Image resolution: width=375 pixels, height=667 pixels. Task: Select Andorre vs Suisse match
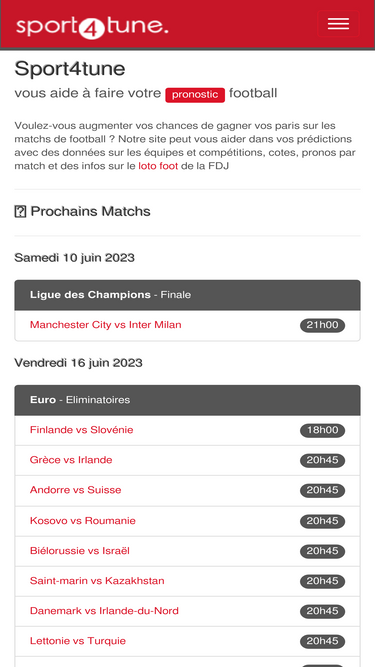click(x=75, y=490)
